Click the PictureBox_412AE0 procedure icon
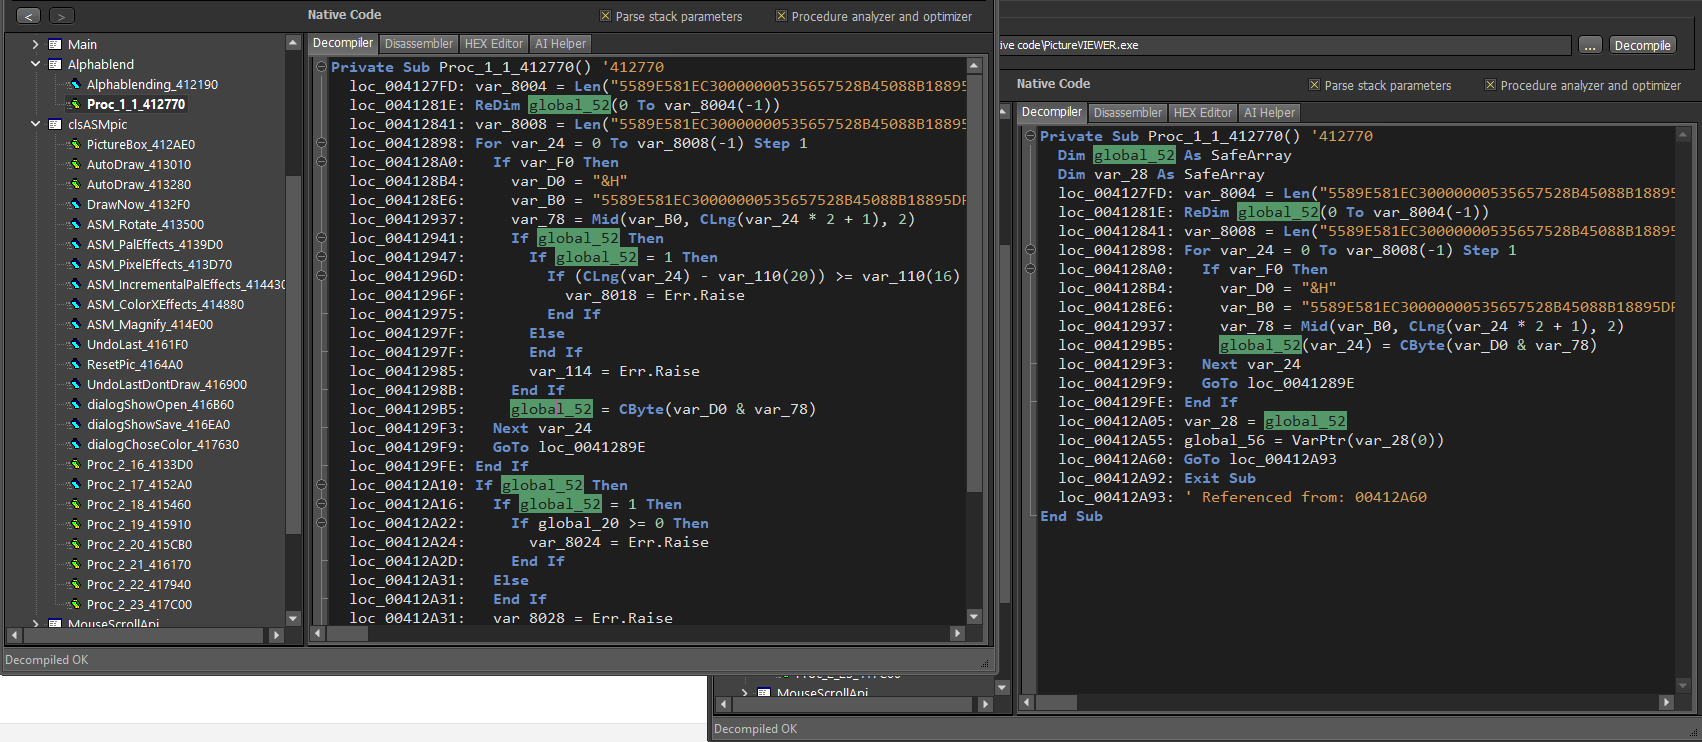 (74, 144)
